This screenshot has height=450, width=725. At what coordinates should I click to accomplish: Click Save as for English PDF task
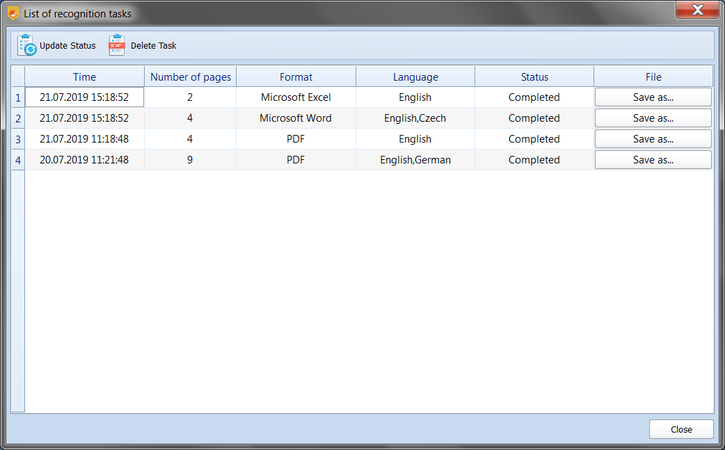point(653,139)
